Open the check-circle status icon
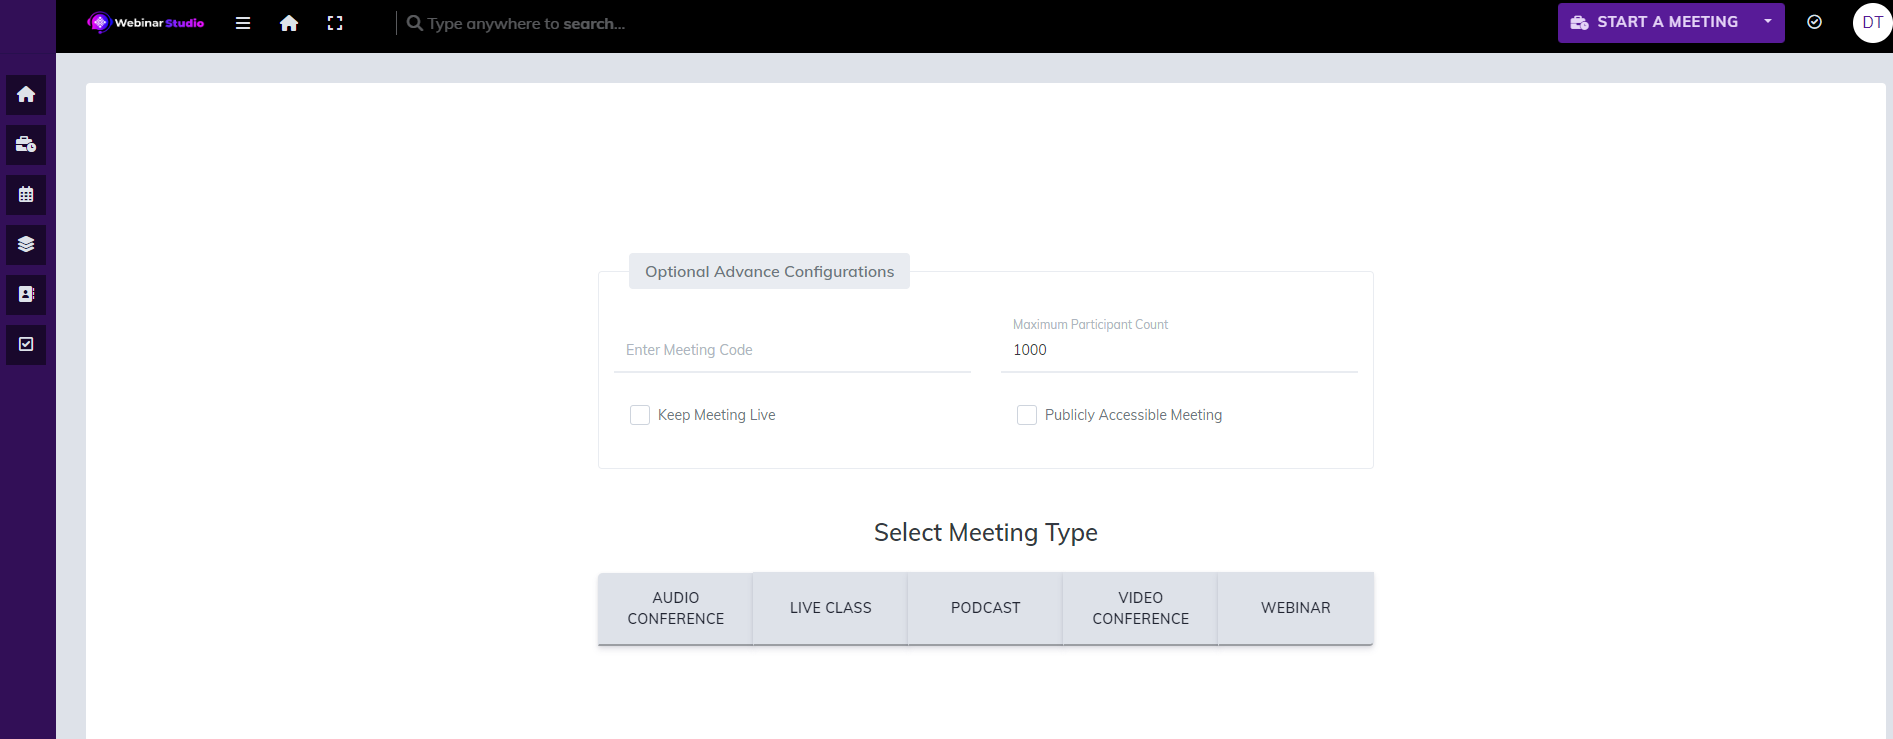Image resolution: width=1893 pixels, height=739 pixels. (x=1815, y=22)
